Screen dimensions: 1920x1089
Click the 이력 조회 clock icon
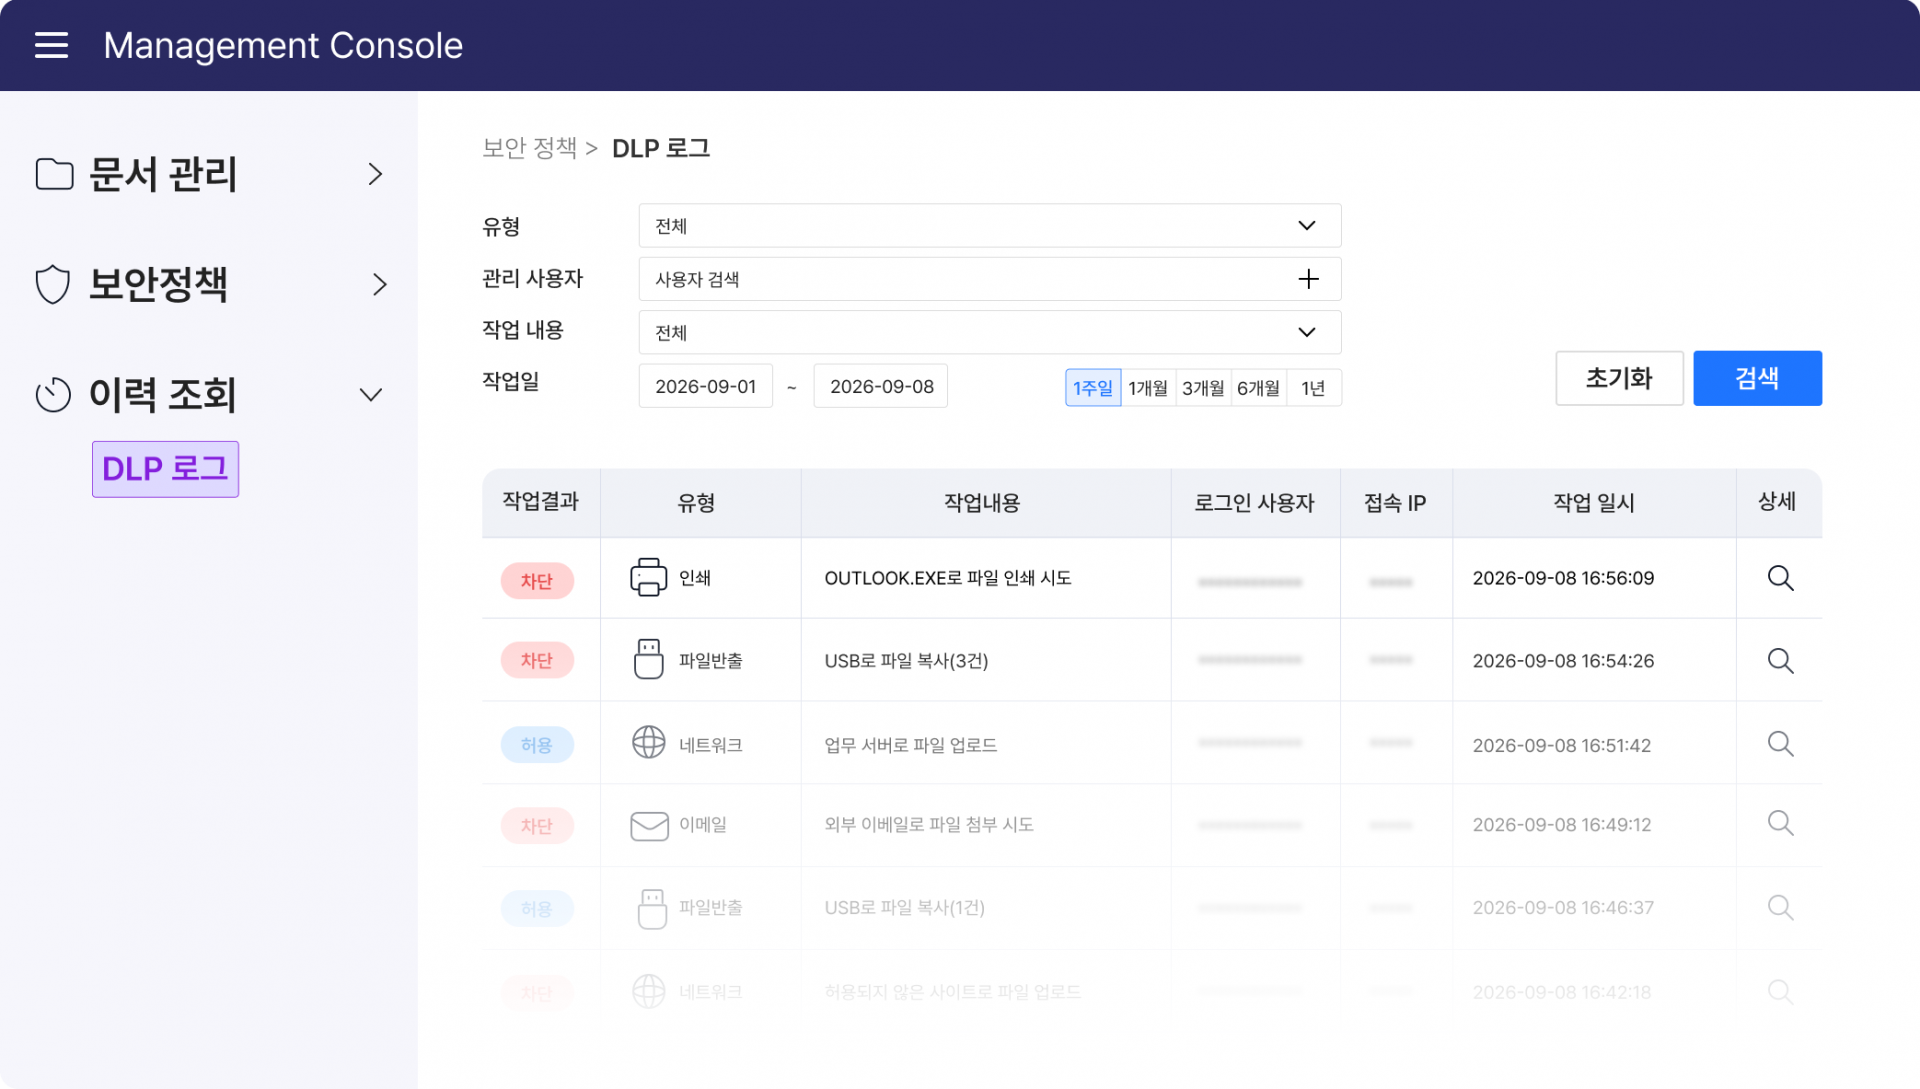pos(53,394)
